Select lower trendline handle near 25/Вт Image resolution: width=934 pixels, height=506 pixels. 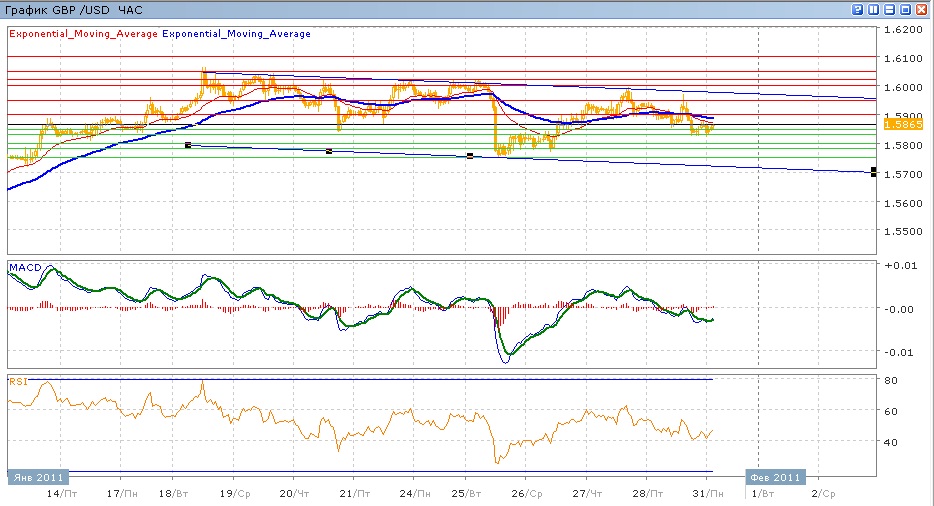tap(470, 156)
